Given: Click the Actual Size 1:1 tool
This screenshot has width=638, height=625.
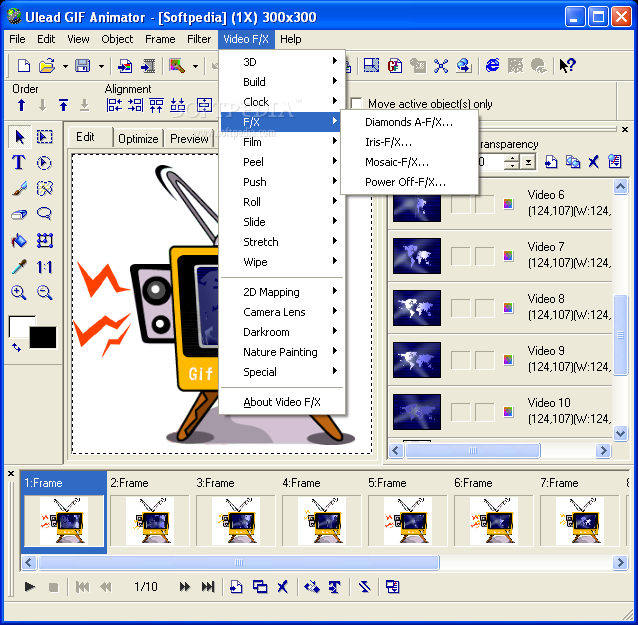Looking at the screenshot, I should pos(44,267).
